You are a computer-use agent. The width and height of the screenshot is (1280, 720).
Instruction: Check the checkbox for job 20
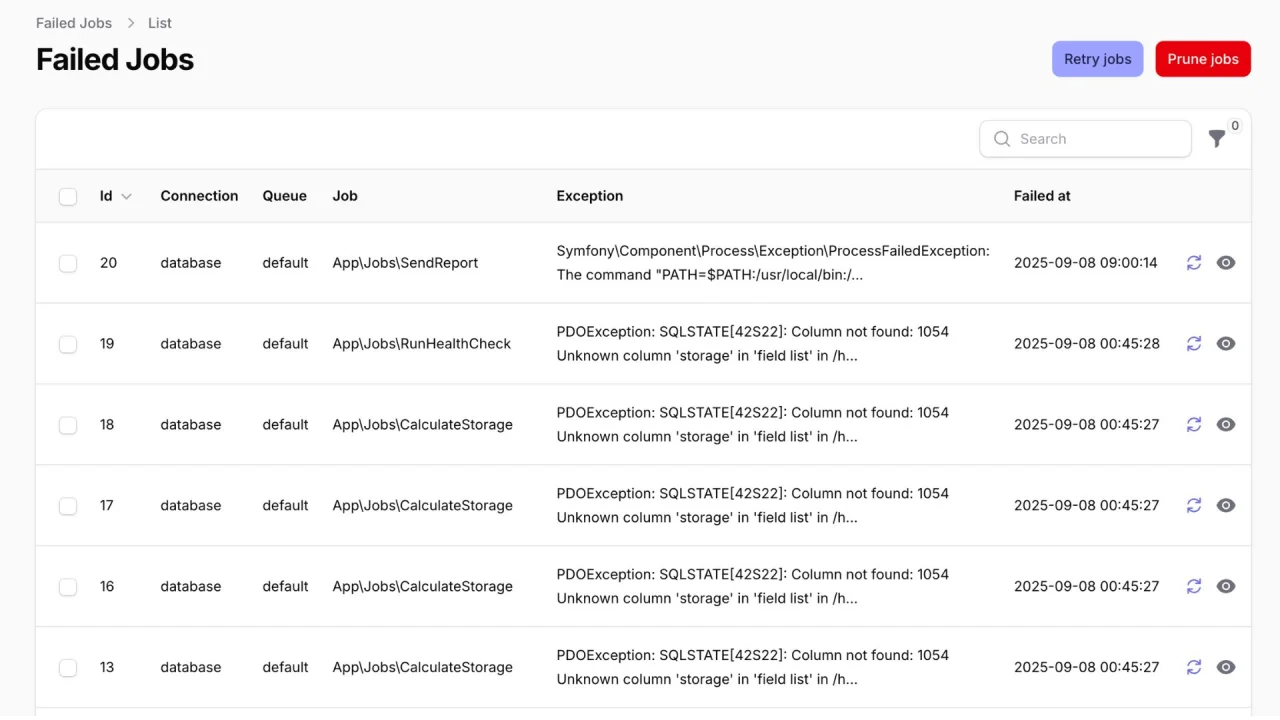(68, 262)
